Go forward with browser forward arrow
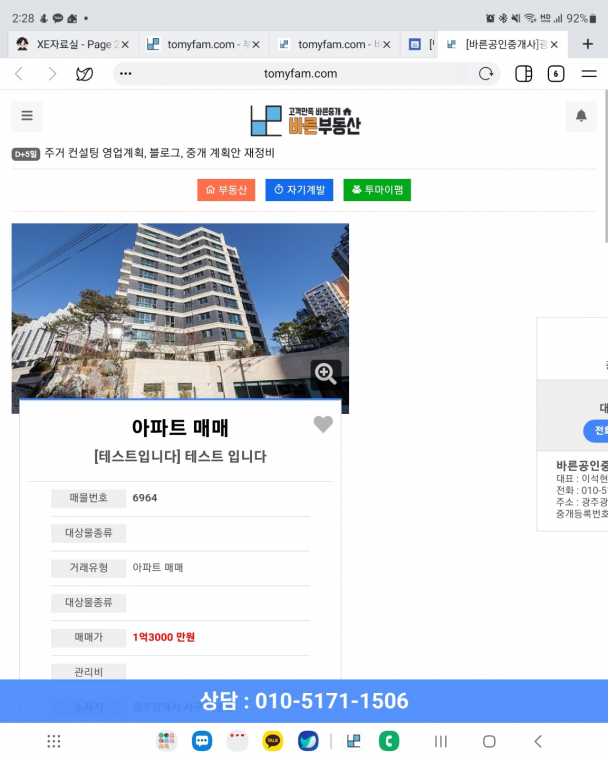This screenshot has height=760, width=608. (52, 74)
